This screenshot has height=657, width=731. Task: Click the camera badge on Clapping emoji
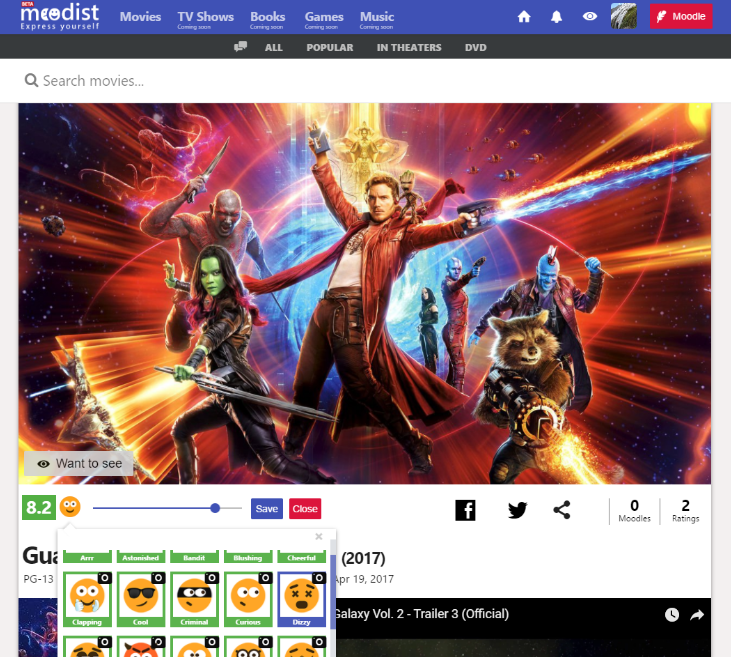point(105,578)
